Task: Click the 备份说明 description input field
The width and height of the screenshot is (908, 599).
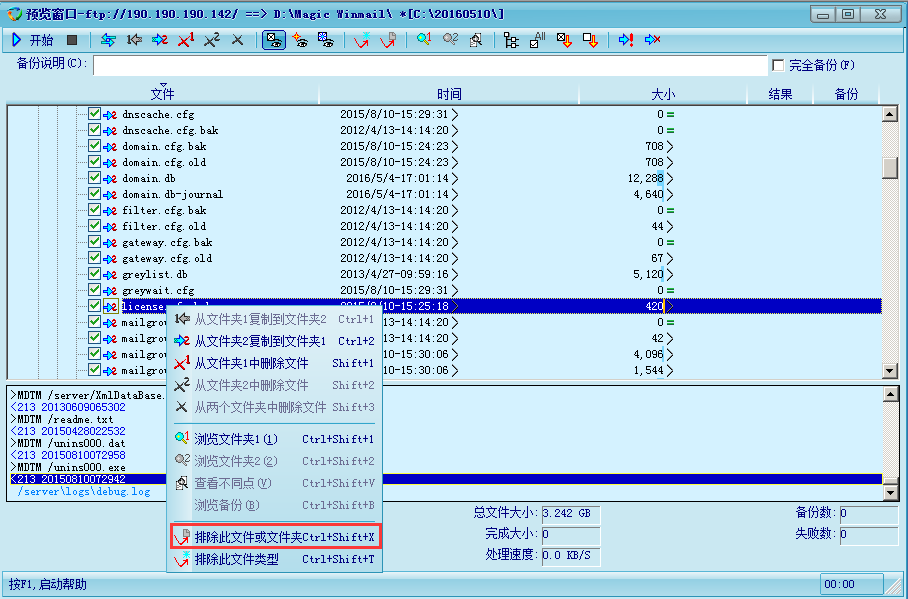Action: coord(430,65)
